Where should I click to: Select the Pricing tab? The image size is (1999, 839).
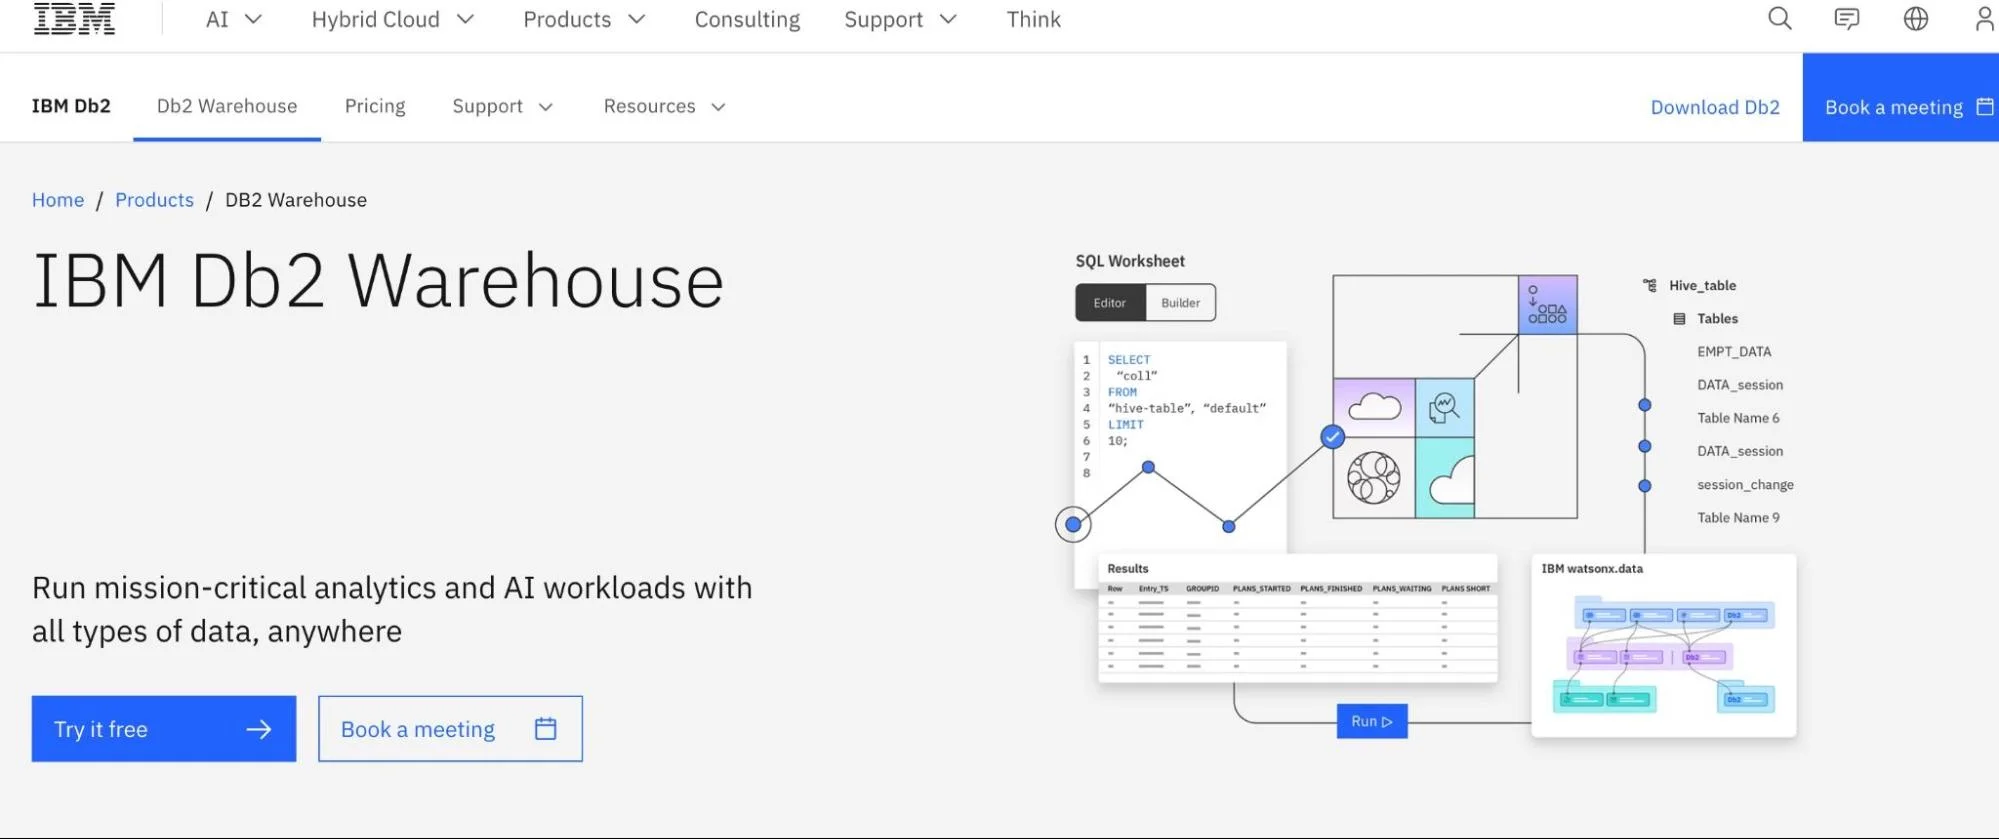coord(375,106)
